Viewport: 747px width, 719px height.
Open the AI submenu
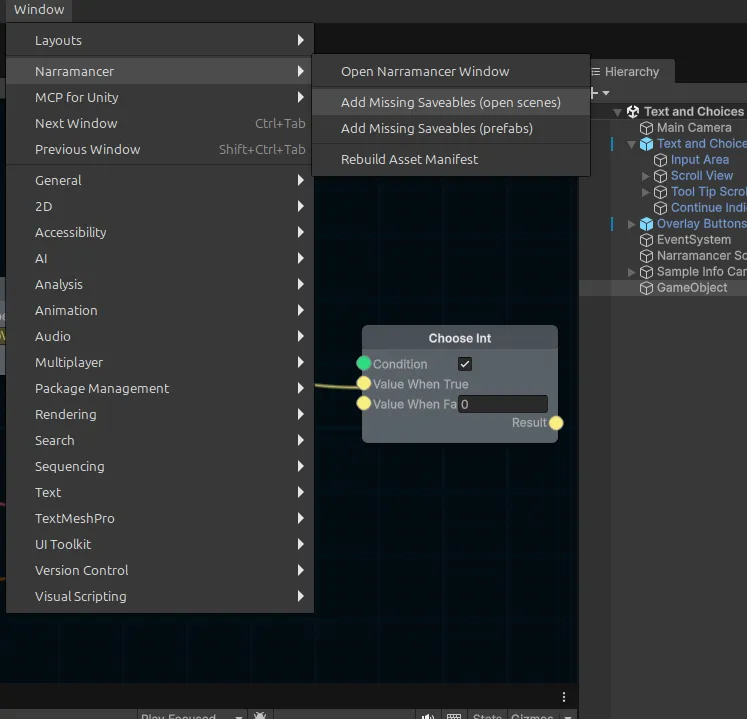pos(160,258)
